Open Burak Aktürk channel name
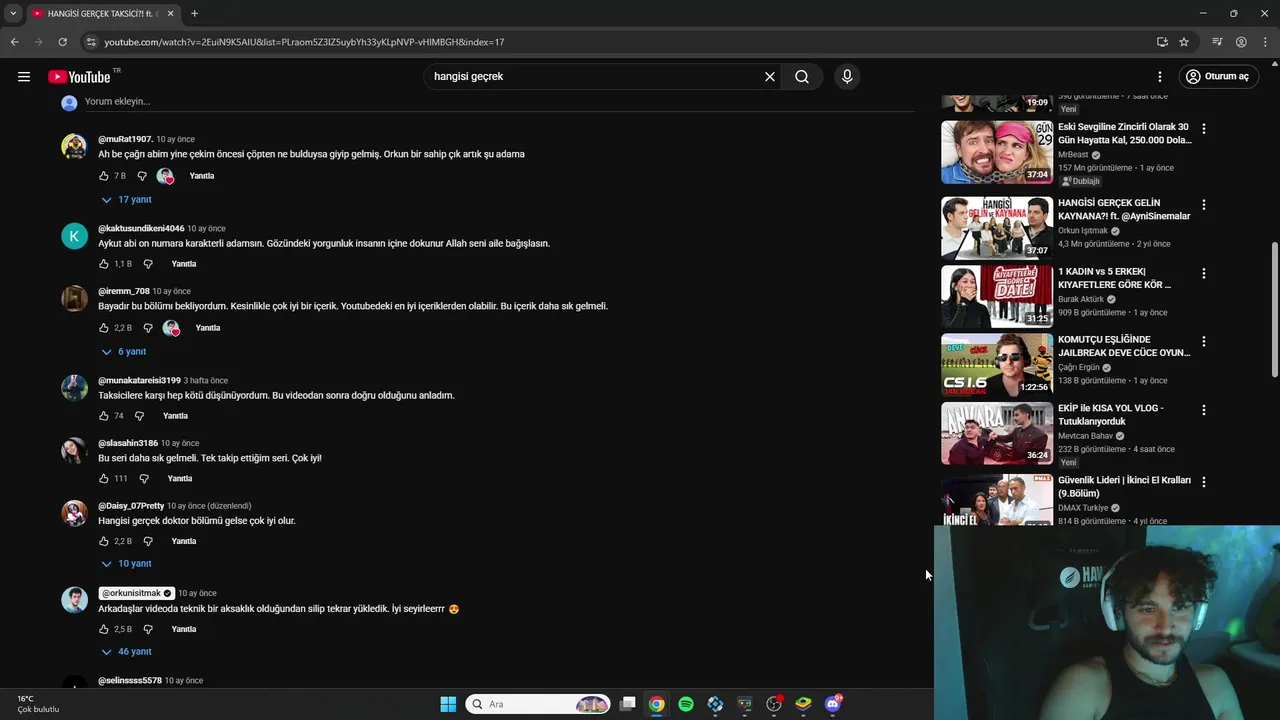 point(1081,299)
